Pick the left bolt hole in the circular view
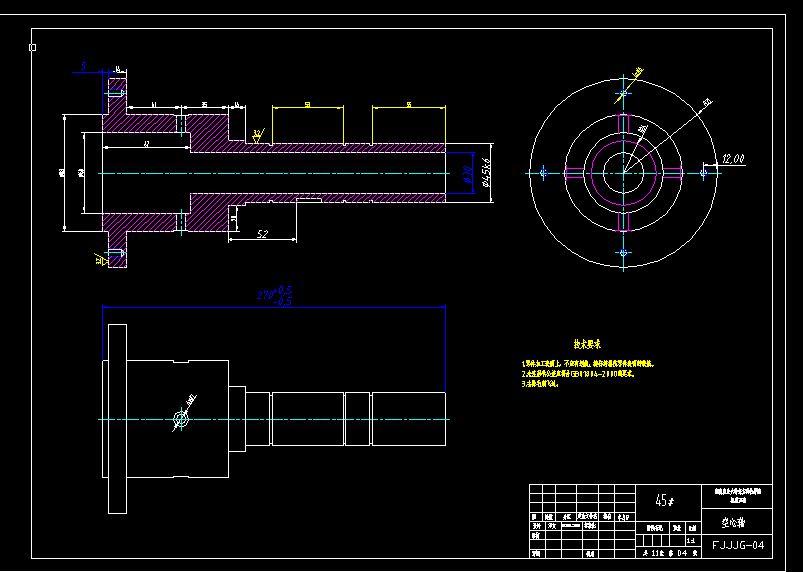The height and width of the screenshot is (572, 803). 544,173
